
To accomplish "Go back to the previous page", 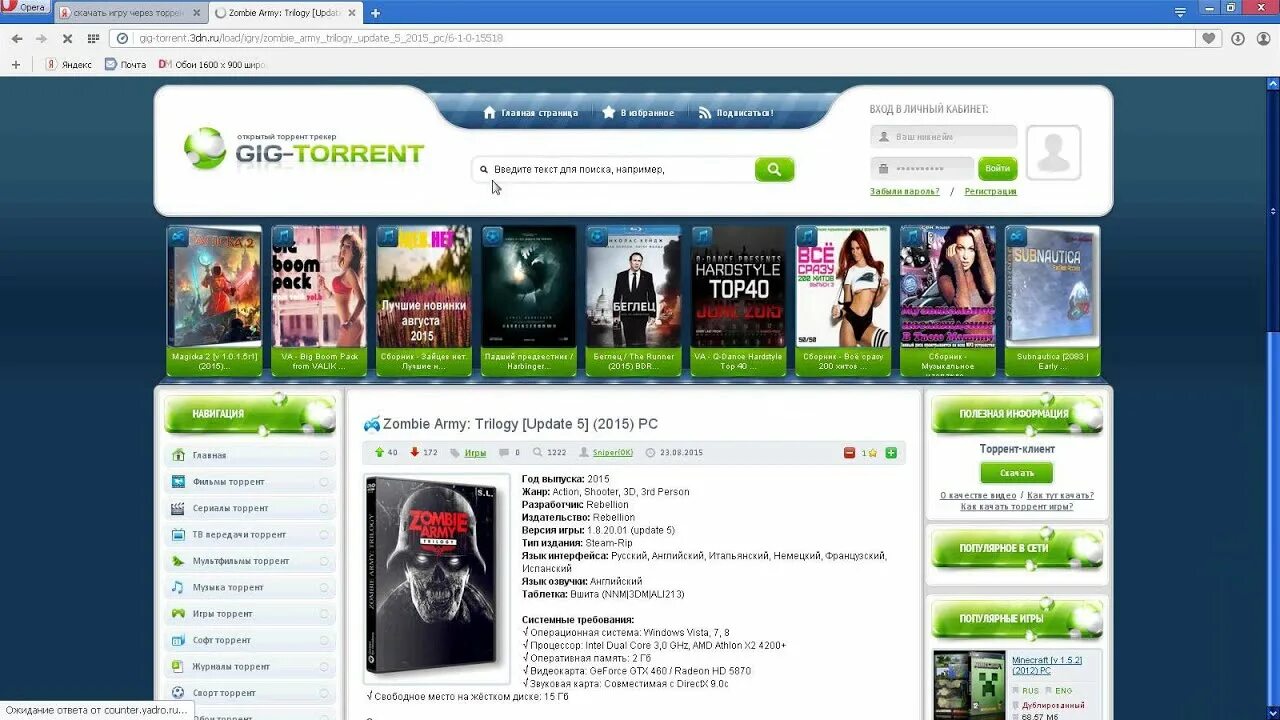I will (17, 38).
